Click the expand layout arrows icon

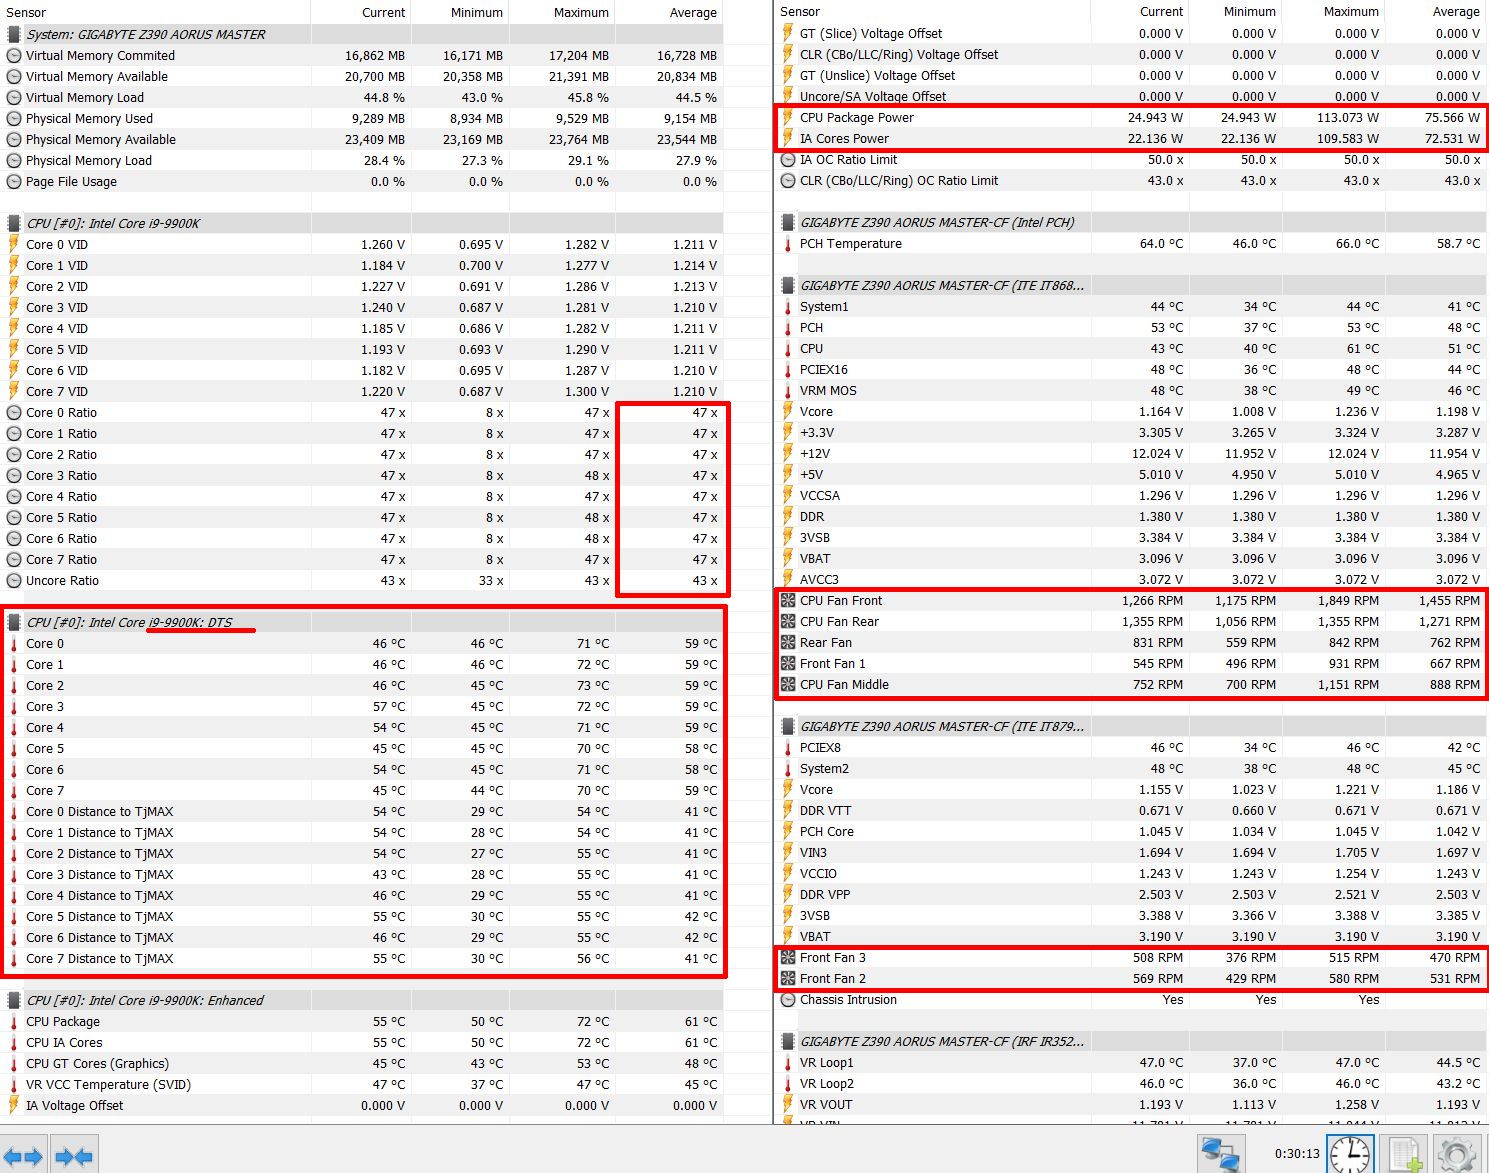25,1157
